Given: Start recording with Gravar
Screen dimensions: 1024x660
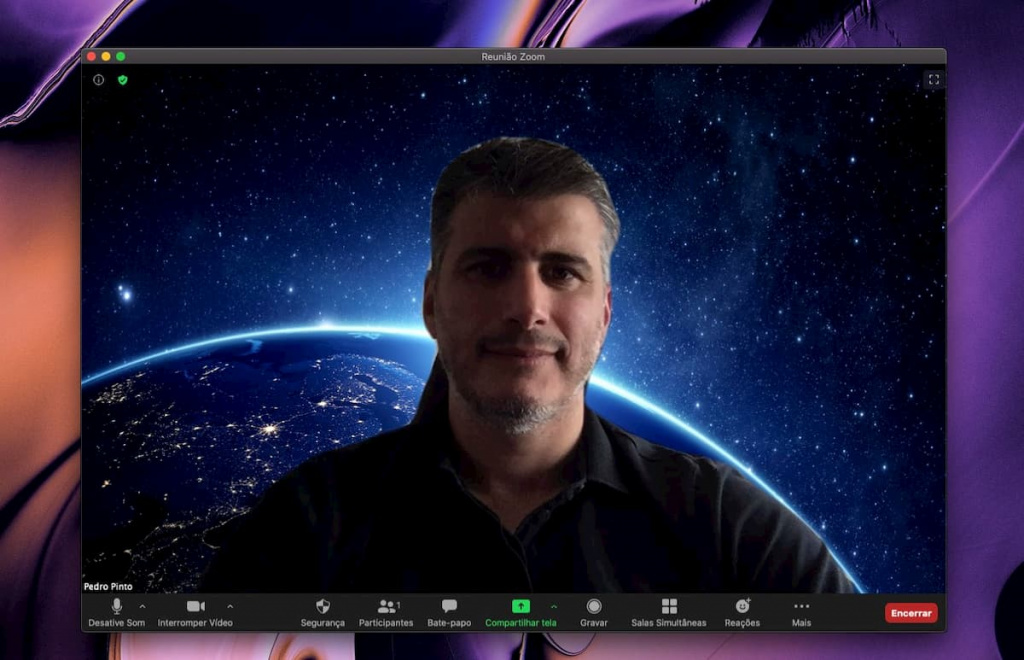Looking at the screenshot, I should 594,613.
